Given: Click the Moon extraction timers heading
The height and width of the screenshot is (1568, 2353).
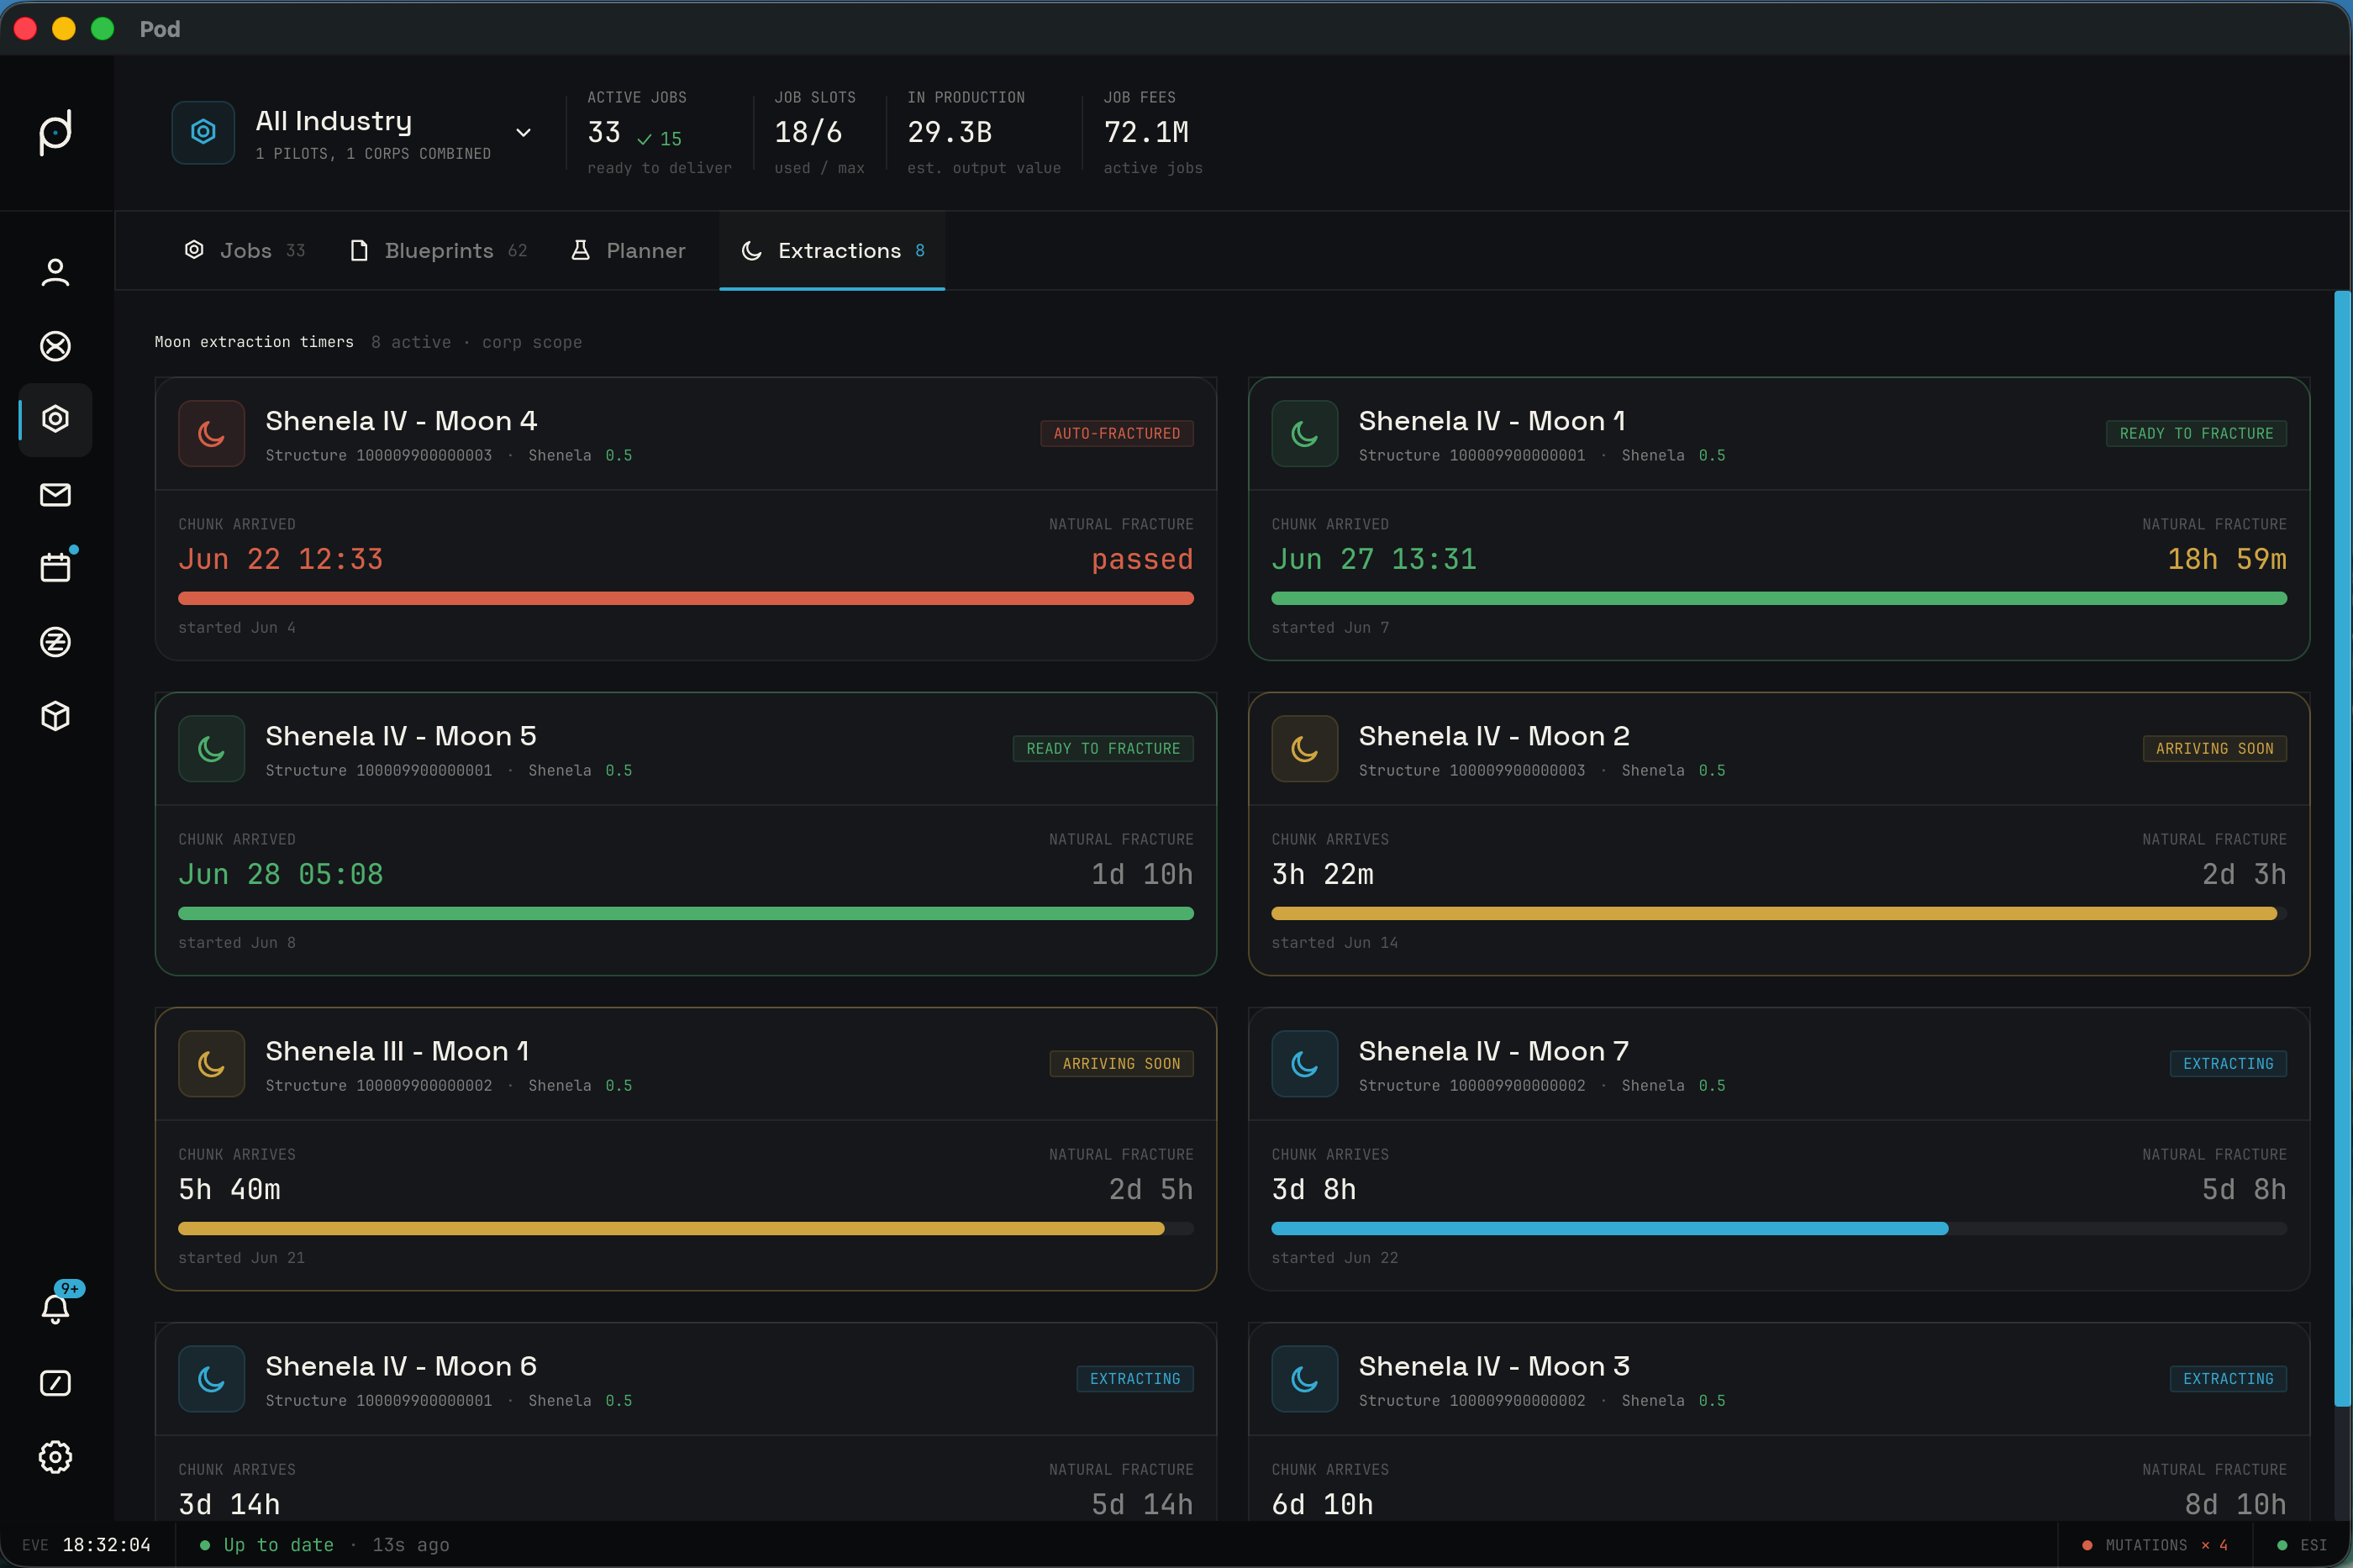Looking at the screenshot, I should click(254, 342).
